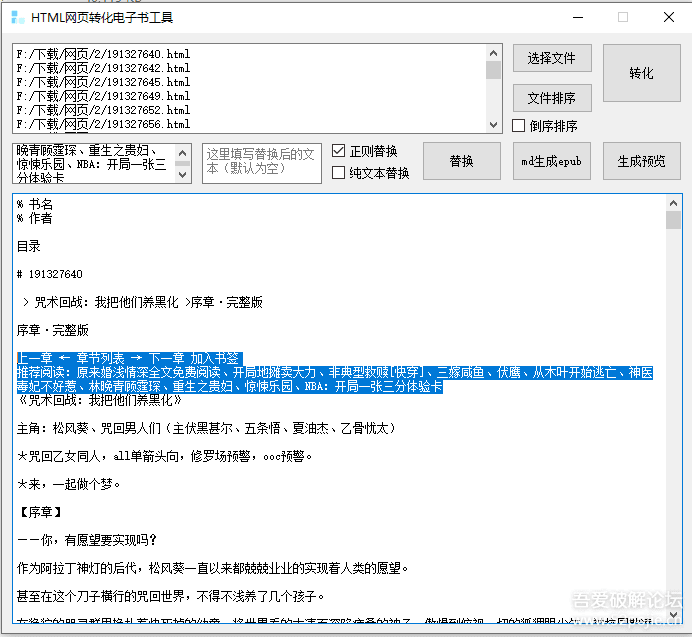Click the 替换 button
The width and height of the screenshot is (692, 637).
coord(462,161)
